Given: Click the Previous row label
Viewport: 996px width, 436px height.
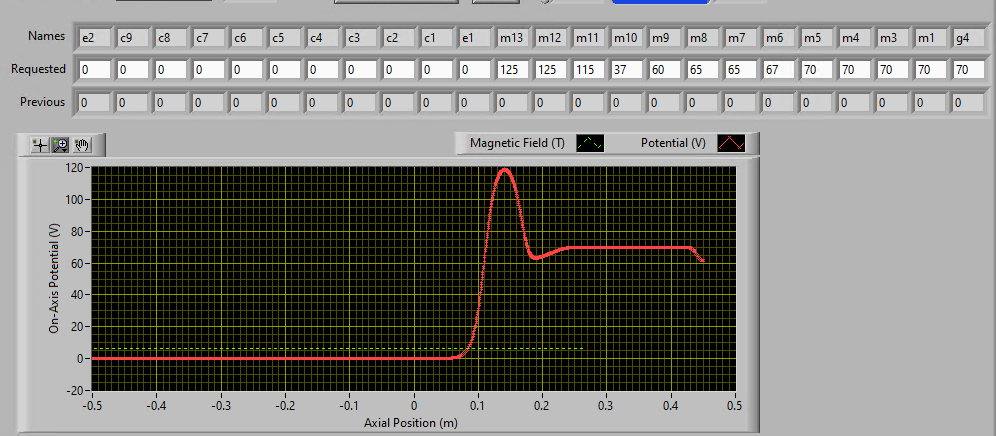Looking at the screenshot, I should (42, 102).
